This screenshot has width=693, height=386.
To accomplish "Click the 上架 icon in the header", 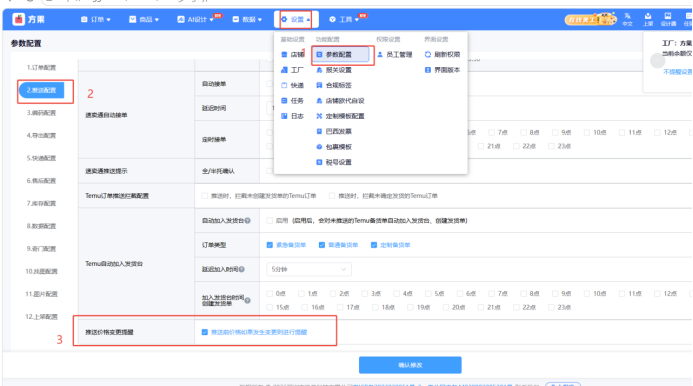I will [x=648, y=19].
